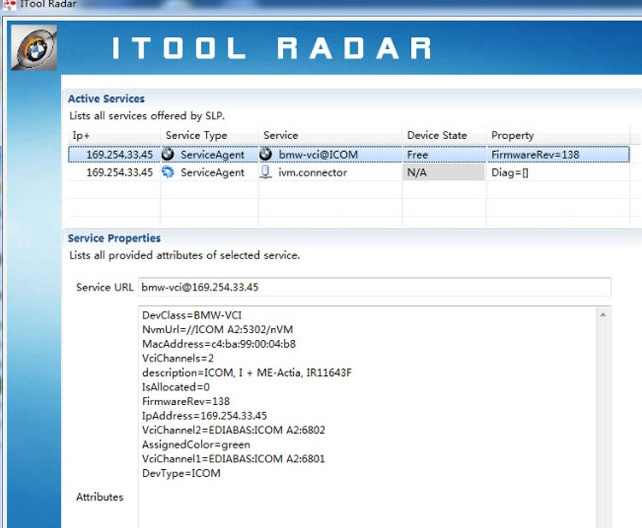This screenshot has height=528, width=642.
Task: Select the BMW icon beside bmw-vci@ICOM
Action: tap(266, 155)
